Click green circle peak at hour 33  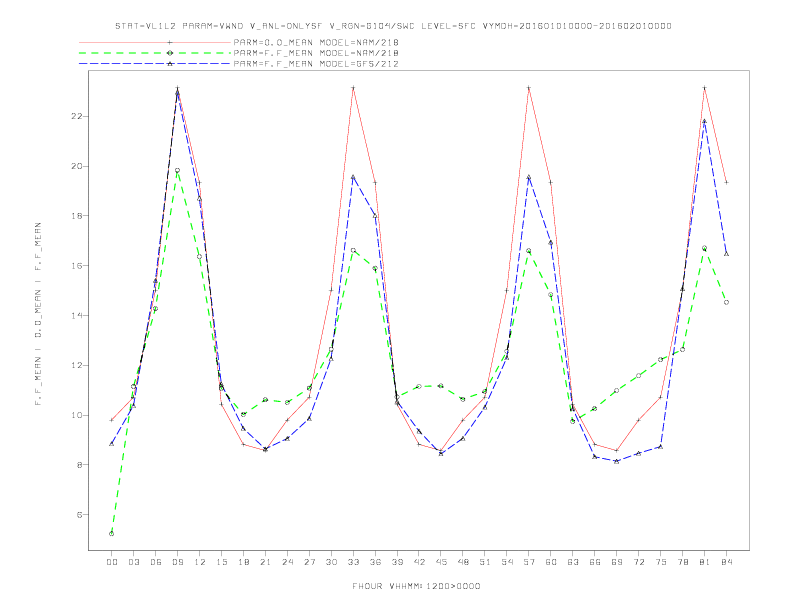[353, 250]
